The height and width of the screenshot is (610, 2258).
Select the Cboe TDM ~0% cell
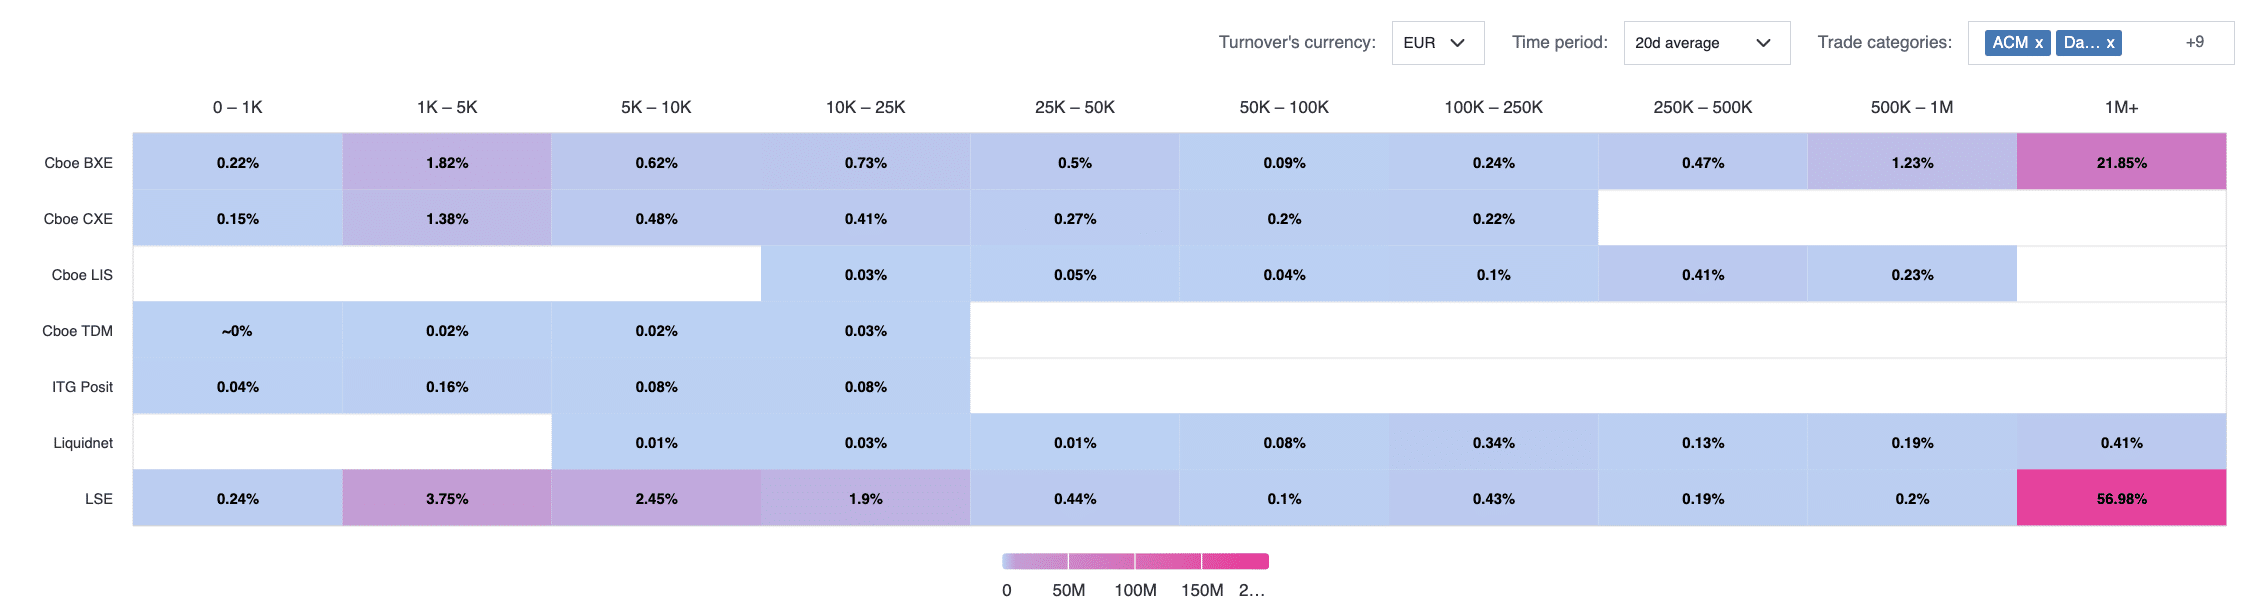pos(238,330)
